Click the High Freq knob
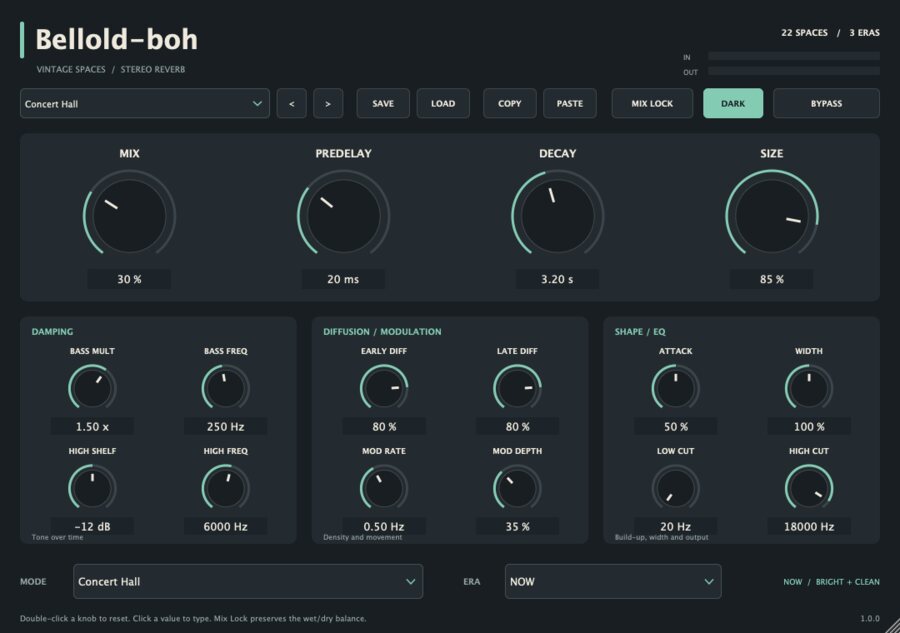Viewport: 900px width, 633px height. pyautogui.click(x=226, y=488)
